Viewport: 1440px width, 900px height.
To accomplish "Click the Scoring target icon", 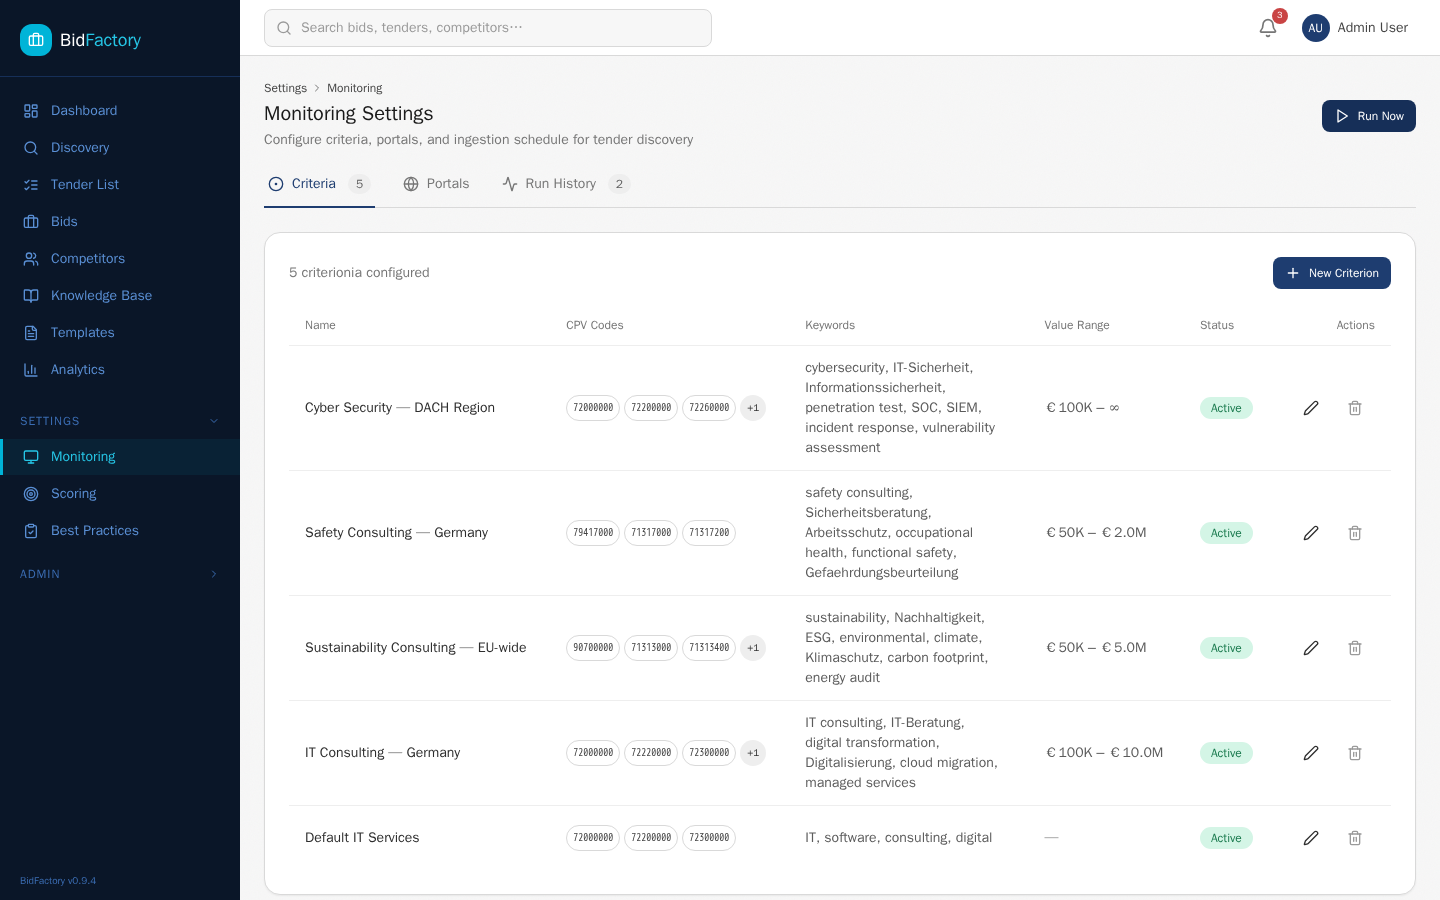I will 31,494.
